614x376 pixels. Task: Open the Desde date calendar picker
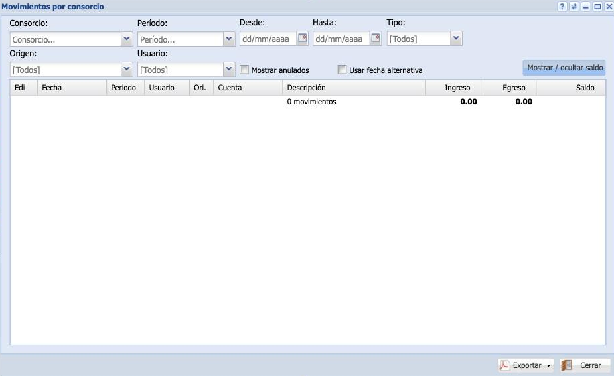tap(302, 38)
